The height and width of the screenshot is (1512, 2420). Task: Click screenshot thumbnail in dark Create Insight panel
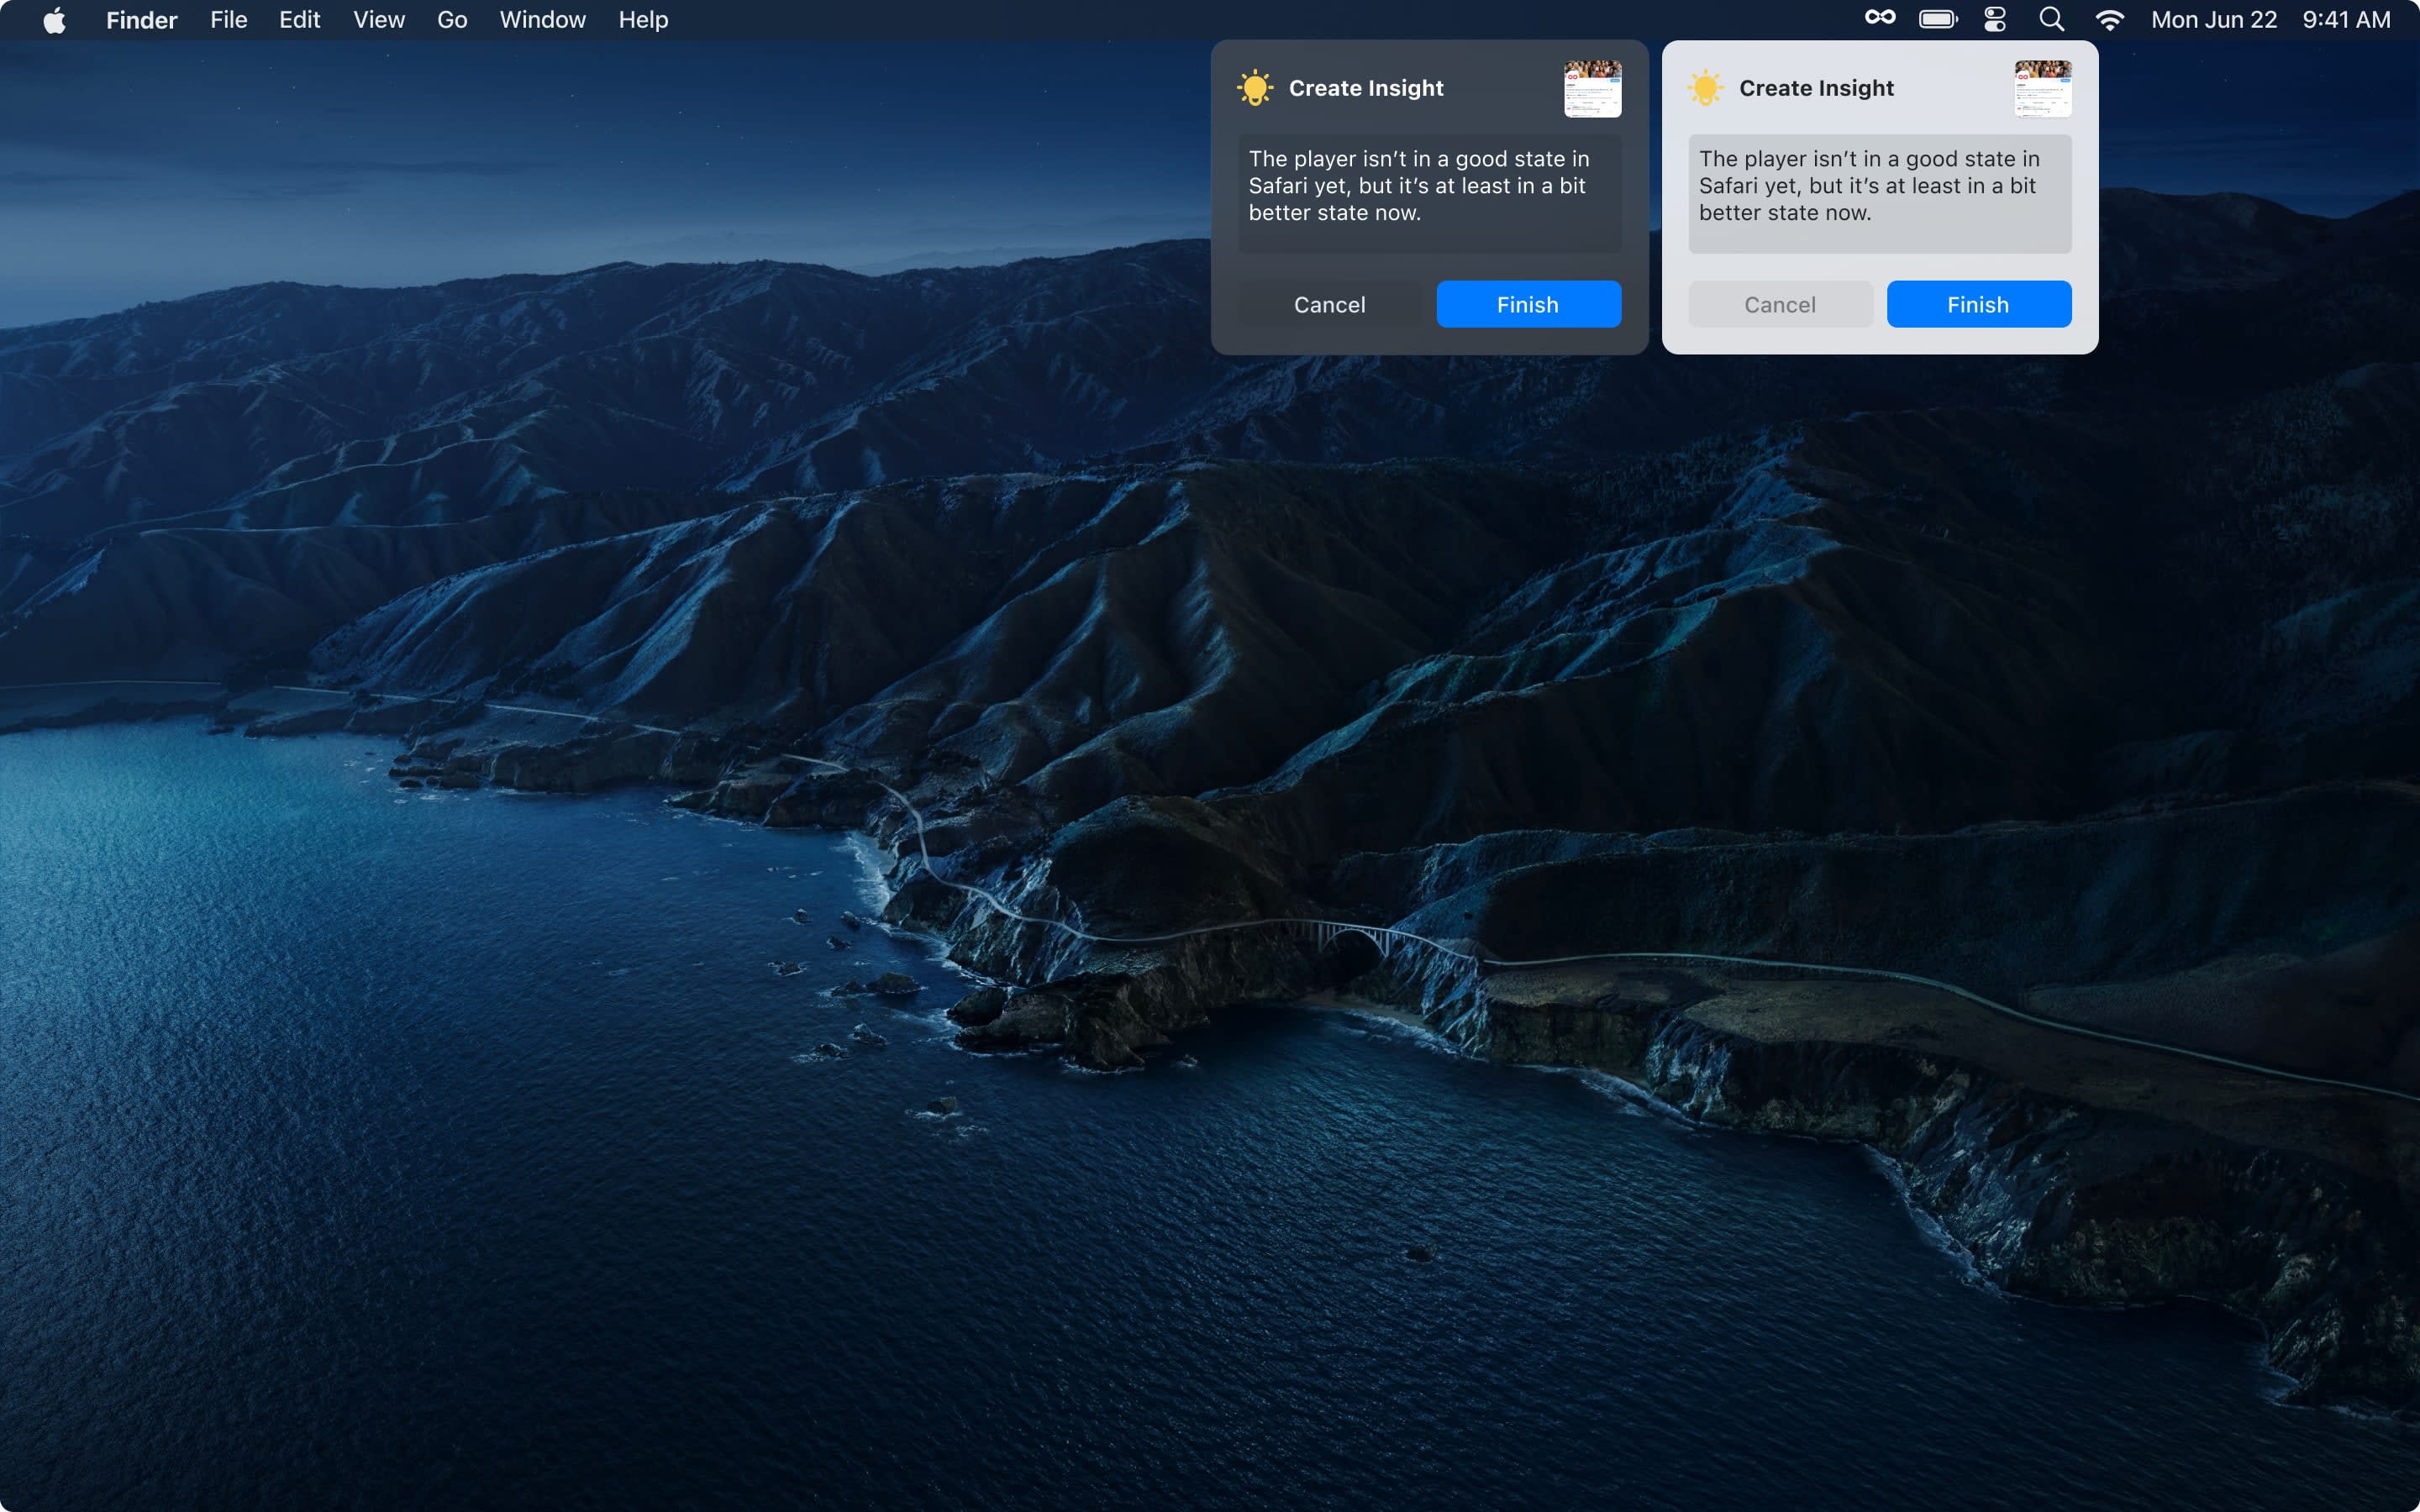click(1592, 88)
